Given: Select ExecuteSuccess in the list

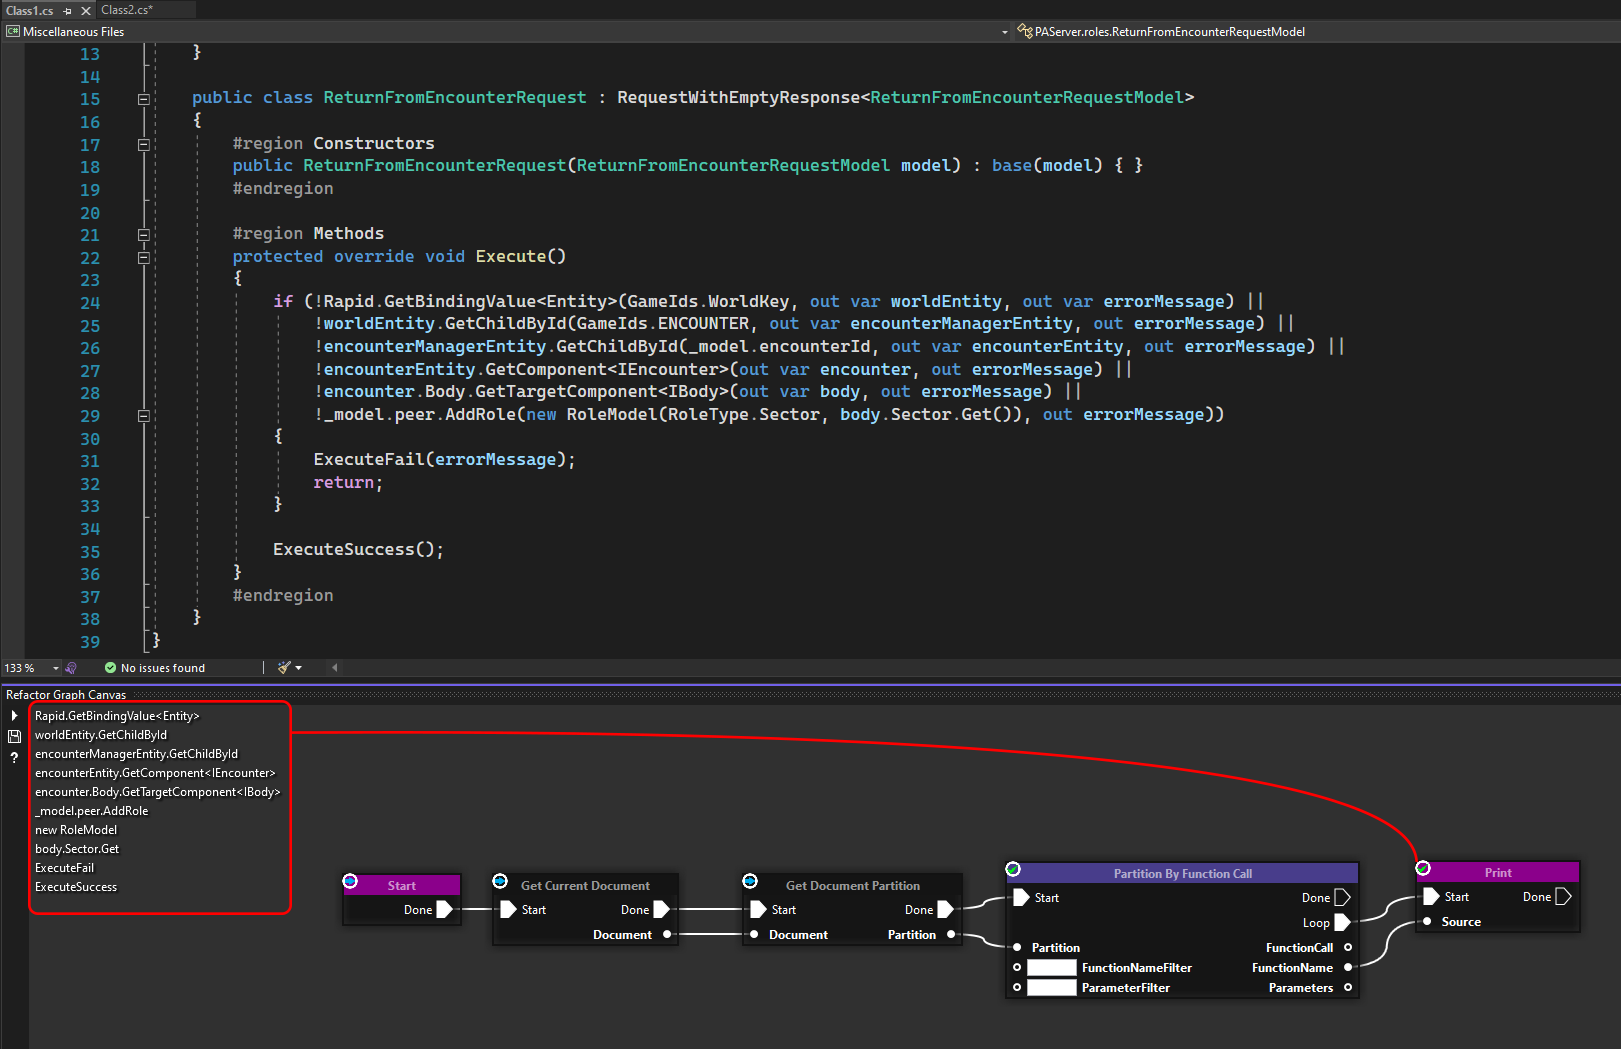Looking at the screenshot, I should coord(76,887).
